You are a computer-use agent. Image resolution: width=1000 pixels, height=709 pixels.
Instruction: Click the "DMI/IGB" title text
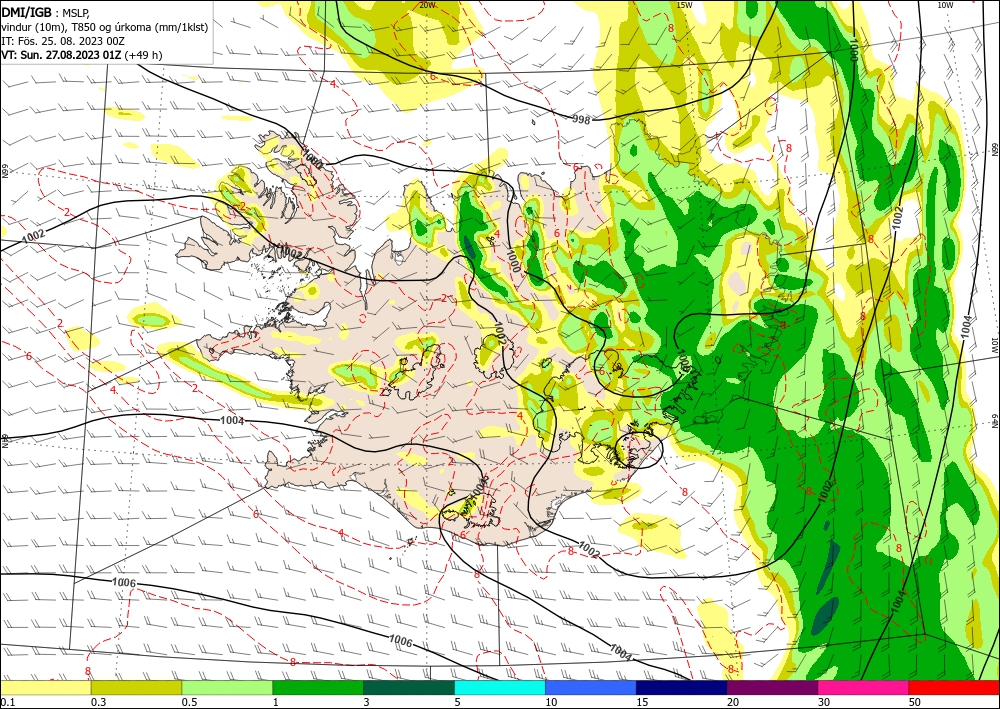(27, 11)
